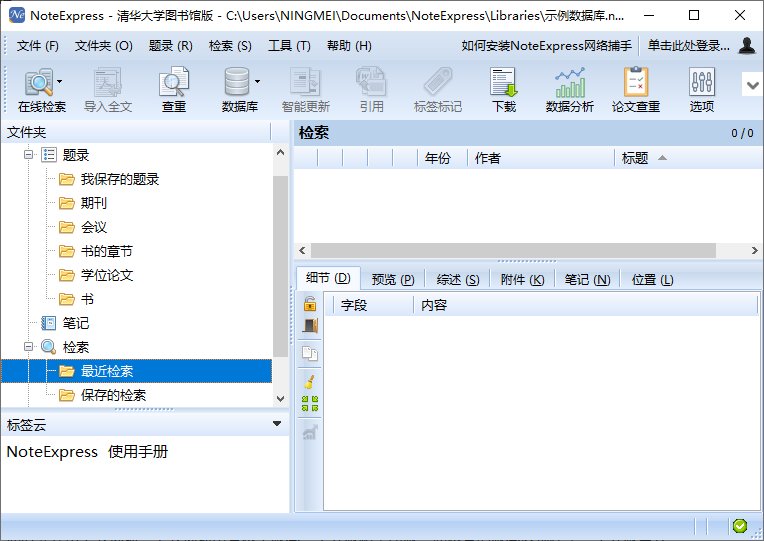The height and width of the screenshot is (541, 764).
Task: Click folder tree scroll down arrow
Action: [x=280, y=398]
